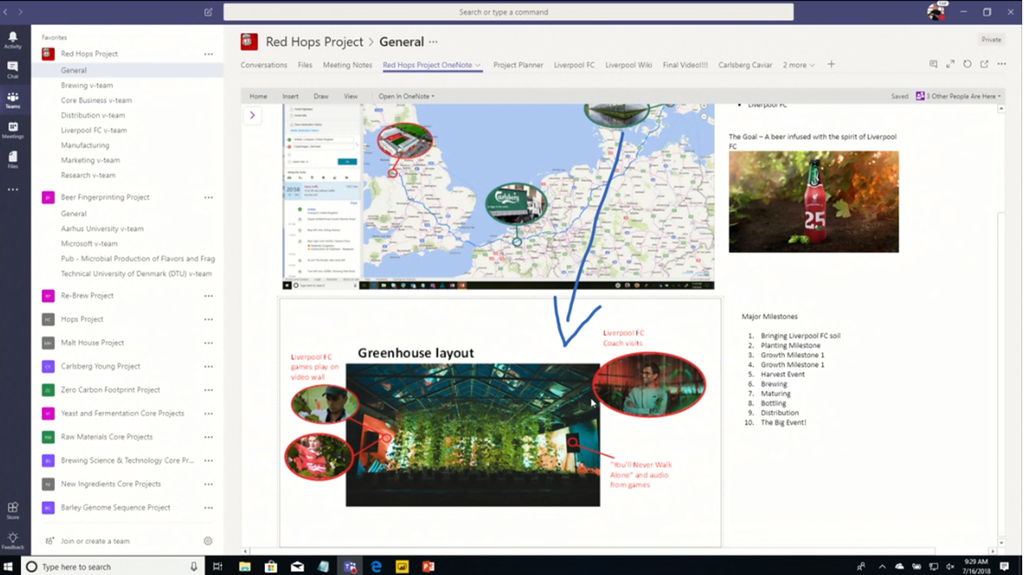Viewport: 1024px width, 575px height.
Task: Open the Draw menu in OneNote
Action: point(321,97)
